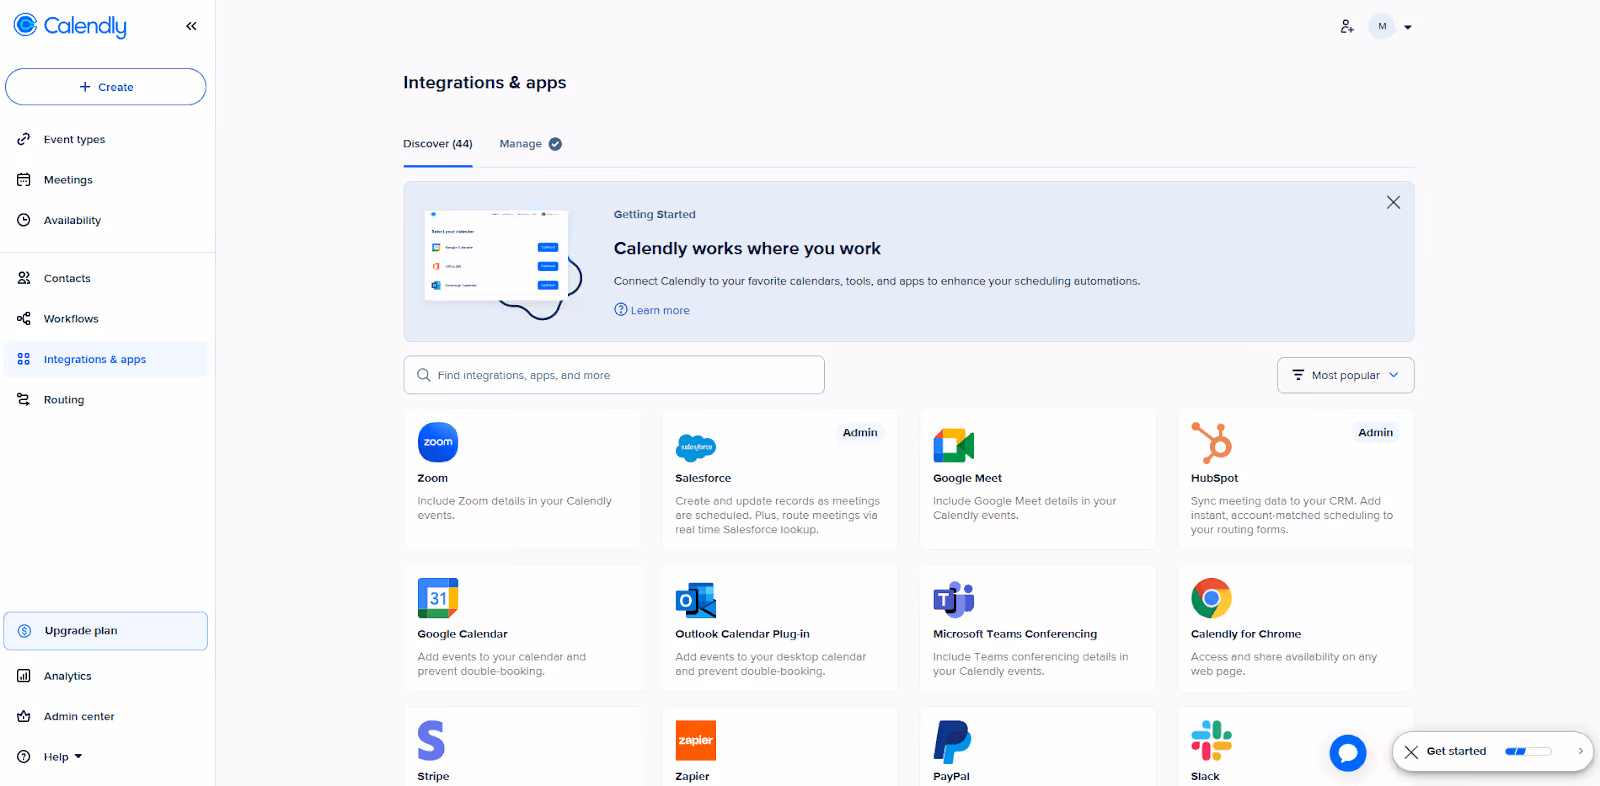The height and width of the screenshot is (786, 1600).
Task: Click the Stripe S icon
Action: 431,741
